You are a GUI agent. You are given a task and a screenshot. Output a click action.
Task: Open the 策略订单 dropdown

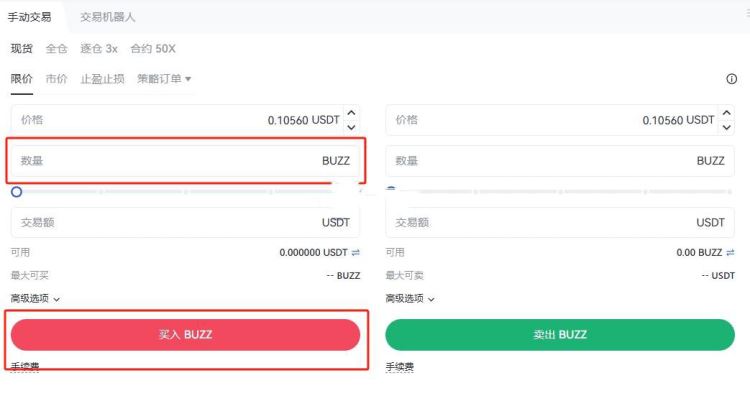(164, 79)
